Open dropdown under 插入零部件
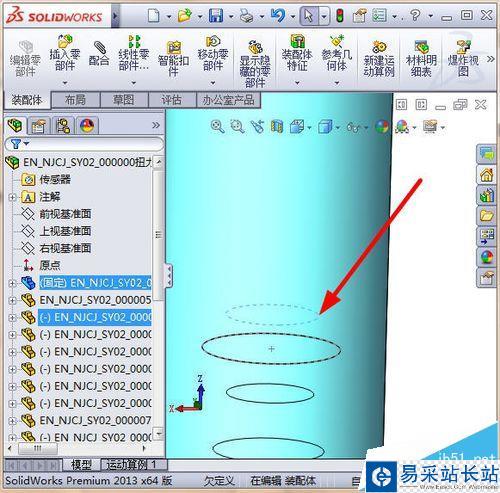Viewport: 500px width, 493px height. [65, 82]
